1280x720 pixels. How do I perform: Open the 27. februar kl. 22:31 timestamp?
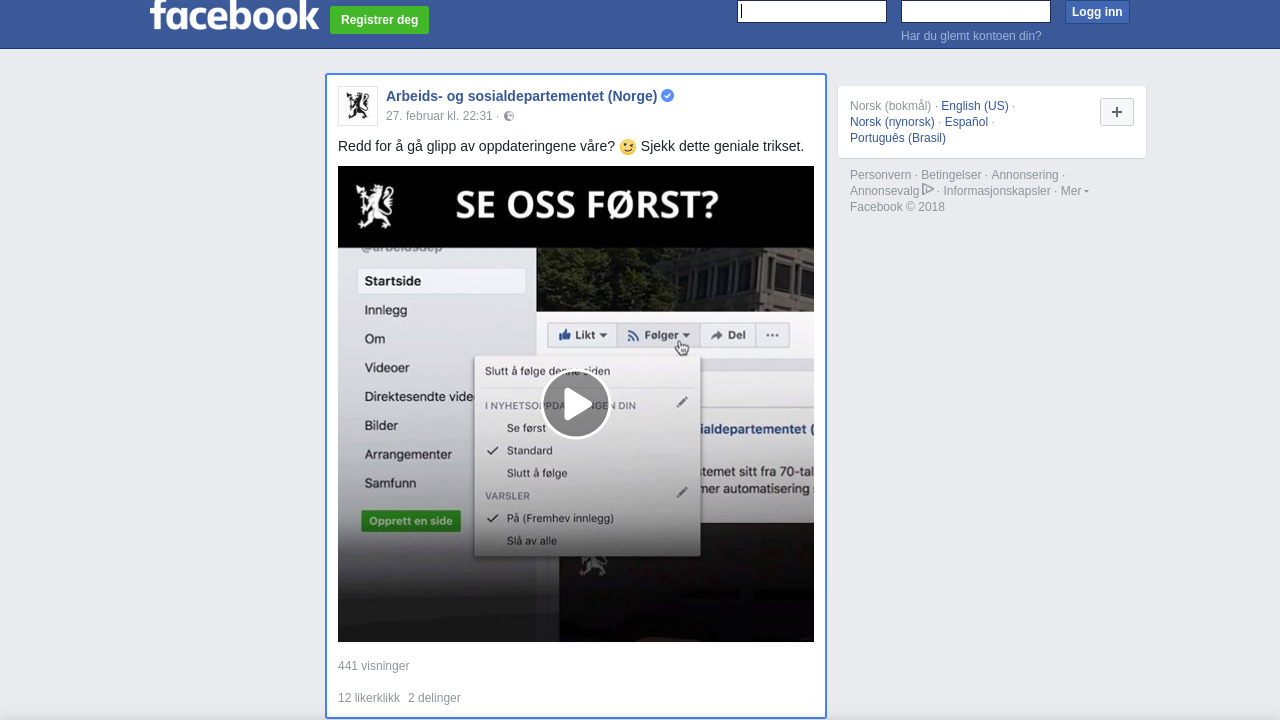[x=439, y=116]
